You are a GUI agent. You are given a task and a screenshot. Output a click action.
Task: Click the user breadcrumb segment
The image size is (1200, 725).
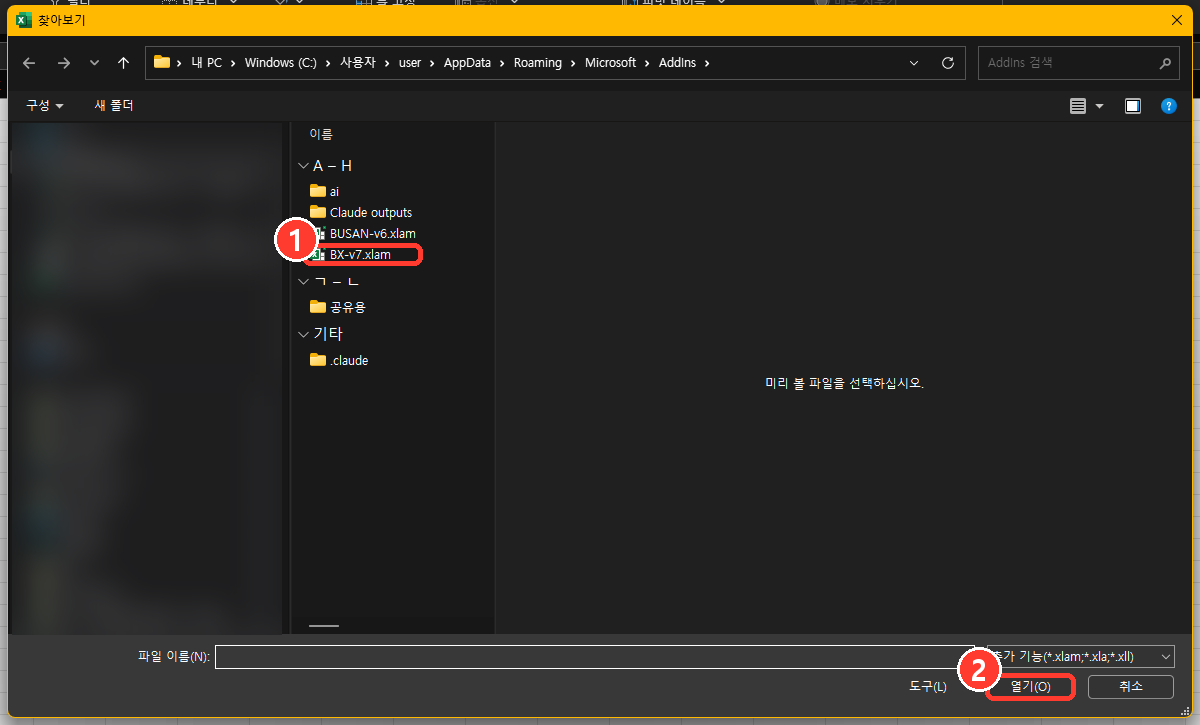[x=410, y=62]
